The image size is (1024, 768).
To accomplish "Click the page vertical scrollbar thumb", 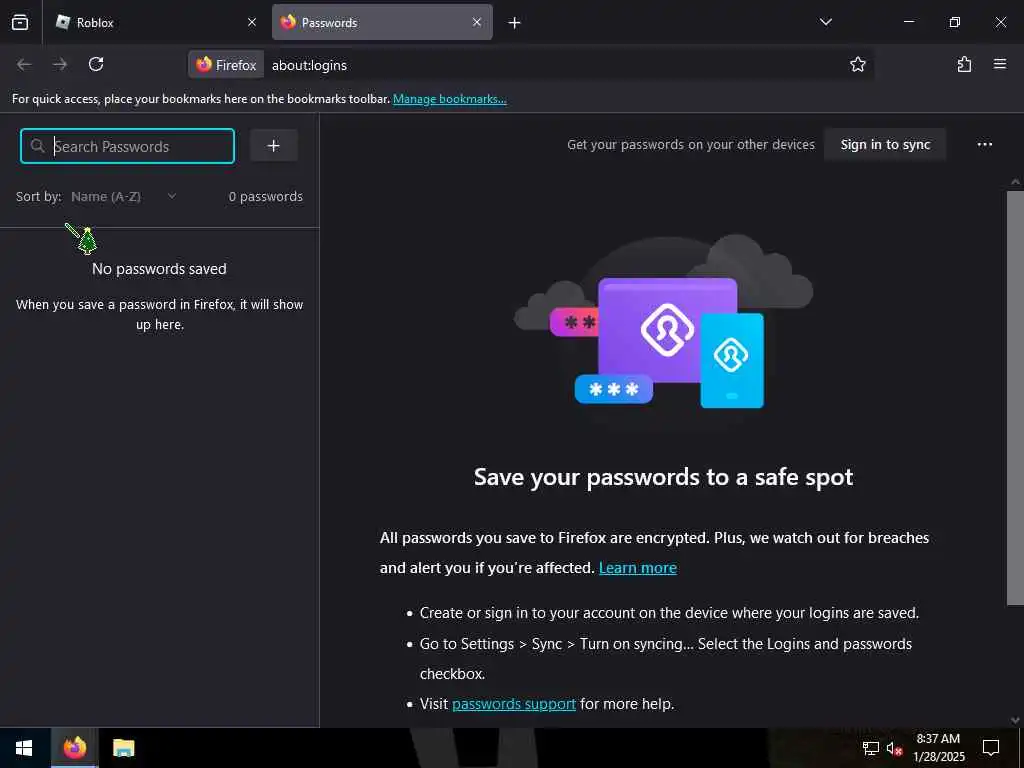I will (1015, 398).
